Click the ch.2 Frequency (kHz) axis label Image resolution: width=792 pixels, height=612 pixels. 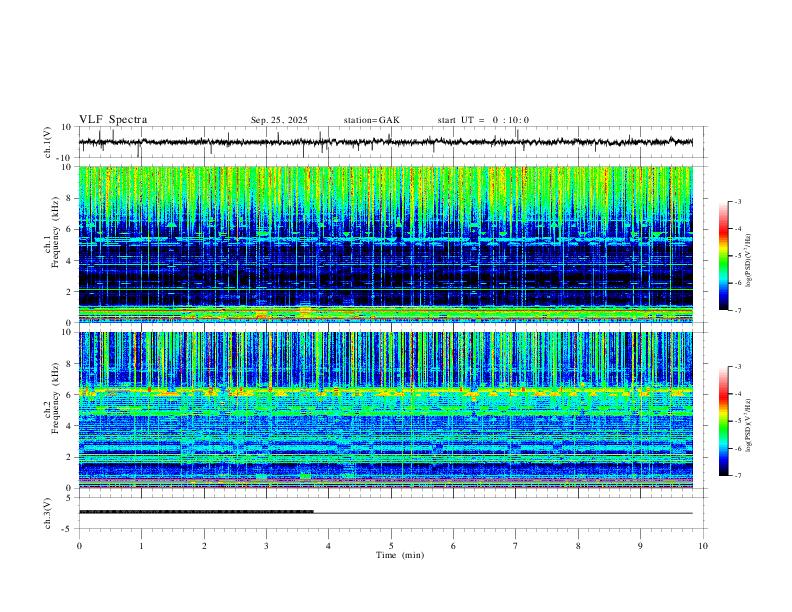click(x=51, y=398)
